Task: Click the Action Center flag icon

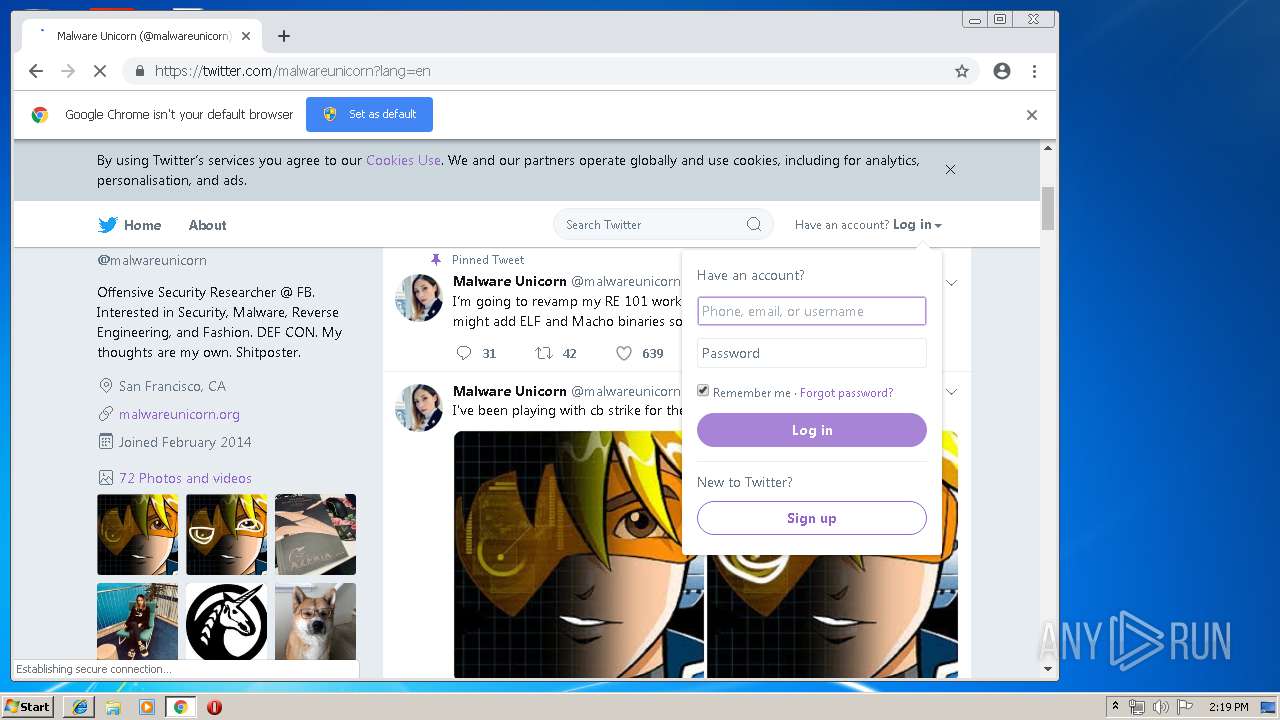Action: 1185,707
